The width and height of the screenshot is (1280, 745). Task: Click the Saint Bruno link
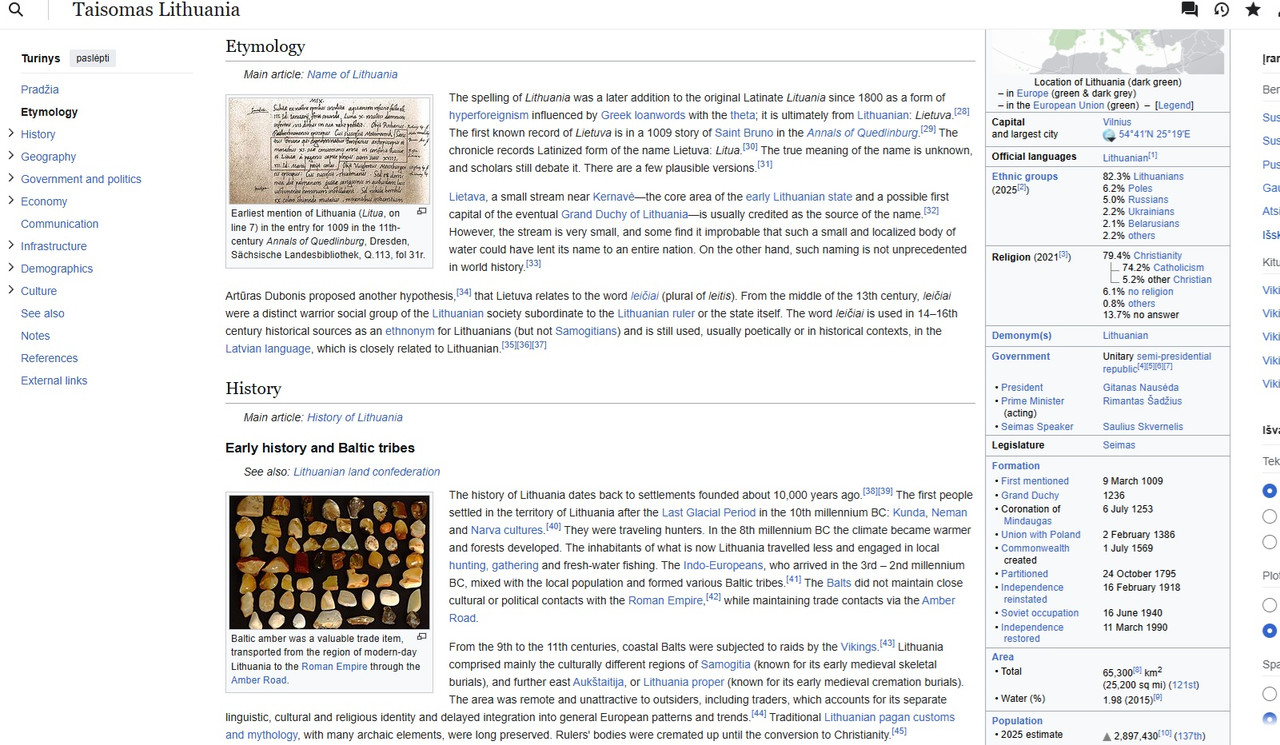744,133
